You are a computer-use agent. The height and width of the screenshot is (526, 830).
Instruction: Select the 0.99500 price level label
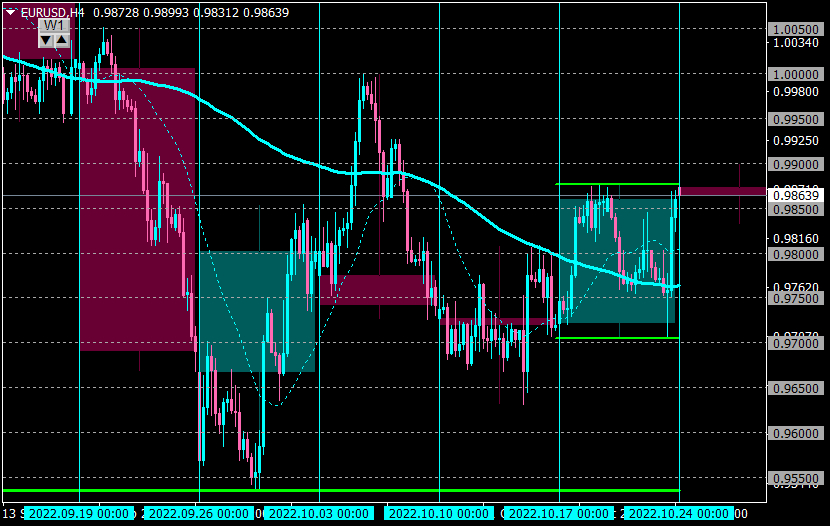pyautogui.click(x=796, y=120)
